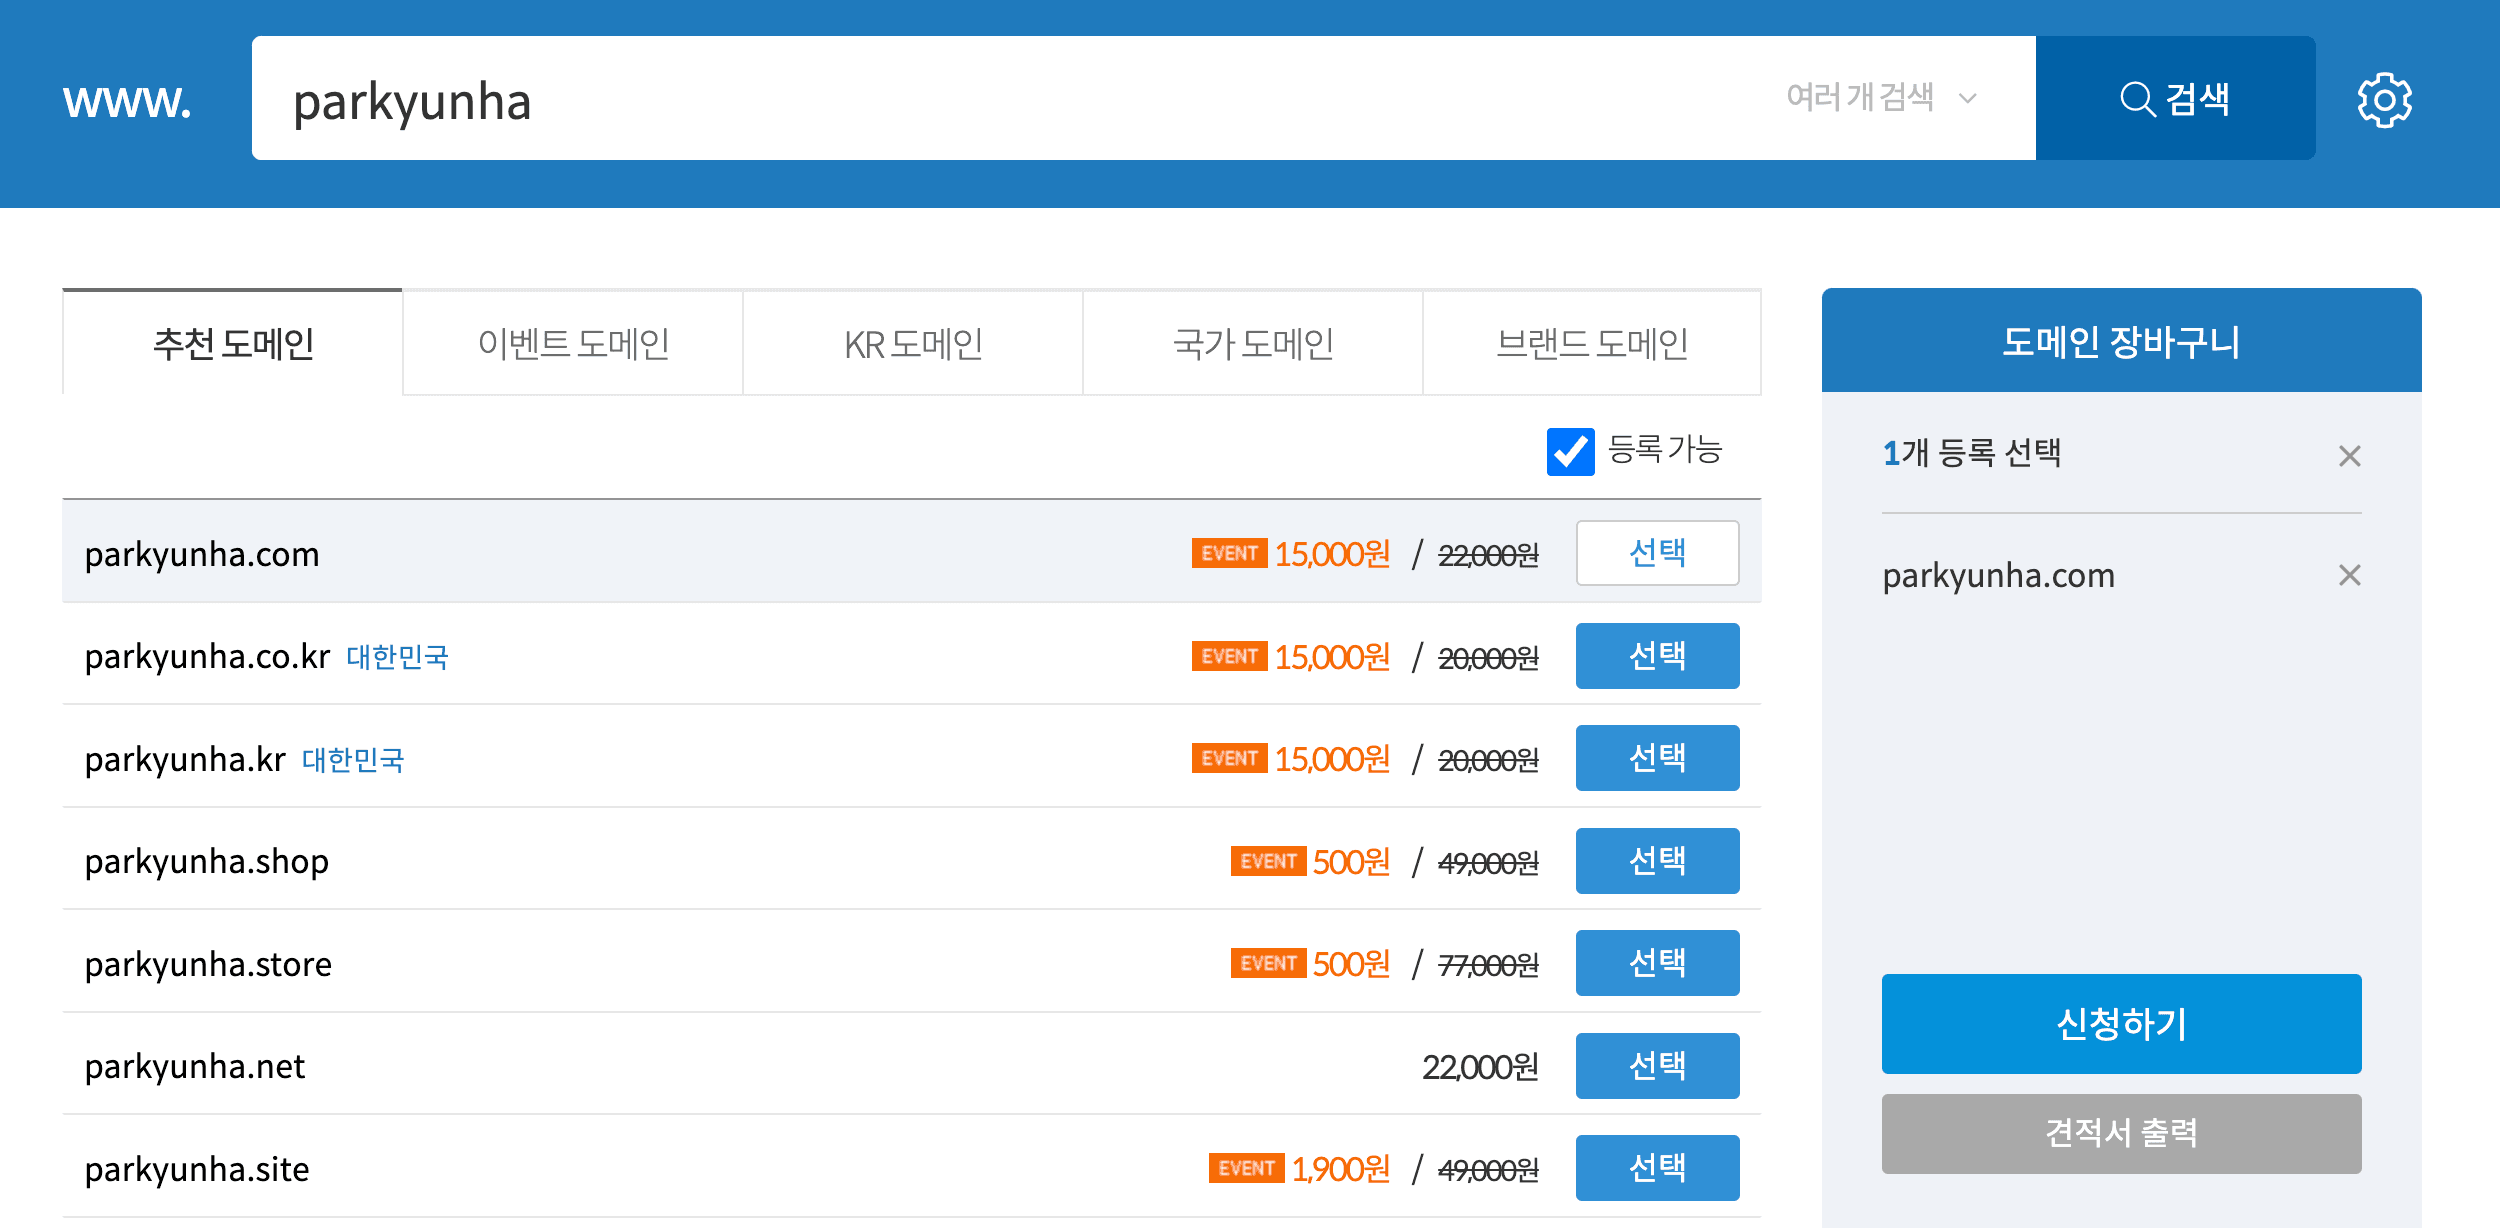The width and height of the screenshot is (2500, 1228).
Task: Click into the domain search input field
Action: tap(1000, 99)
